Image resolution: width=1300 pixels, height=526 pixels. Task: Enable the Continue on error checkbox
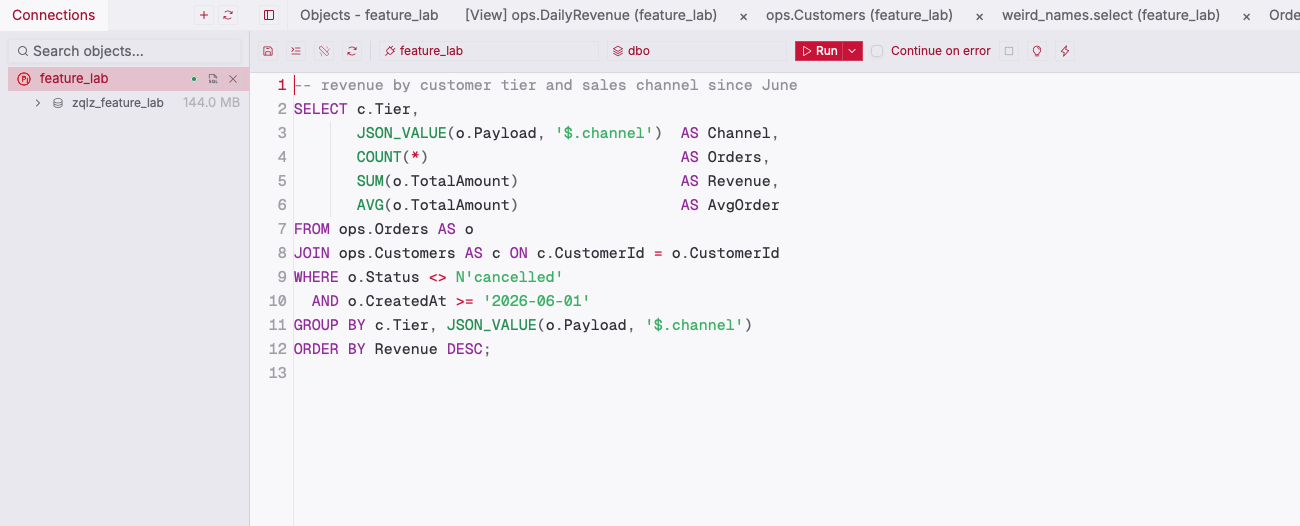click(x=877, y=51)
